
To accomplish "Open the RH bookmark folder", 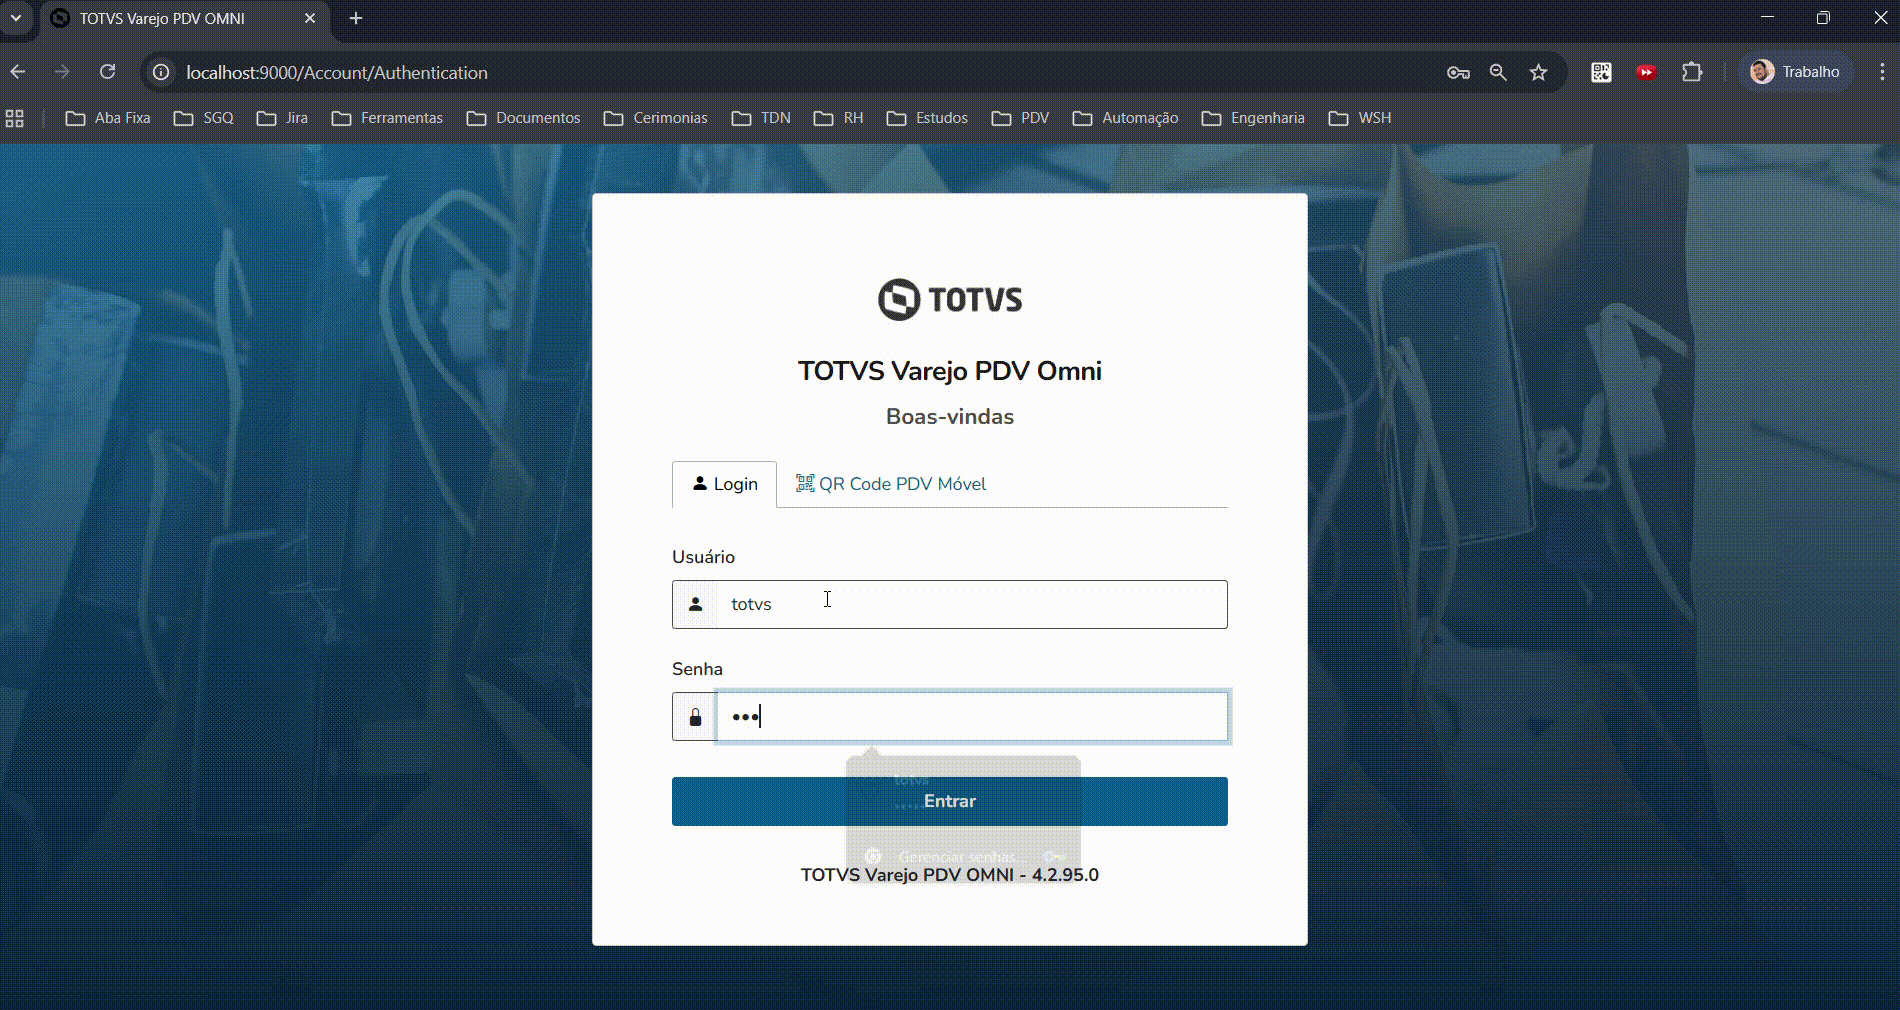I will [x=839, y=118].
